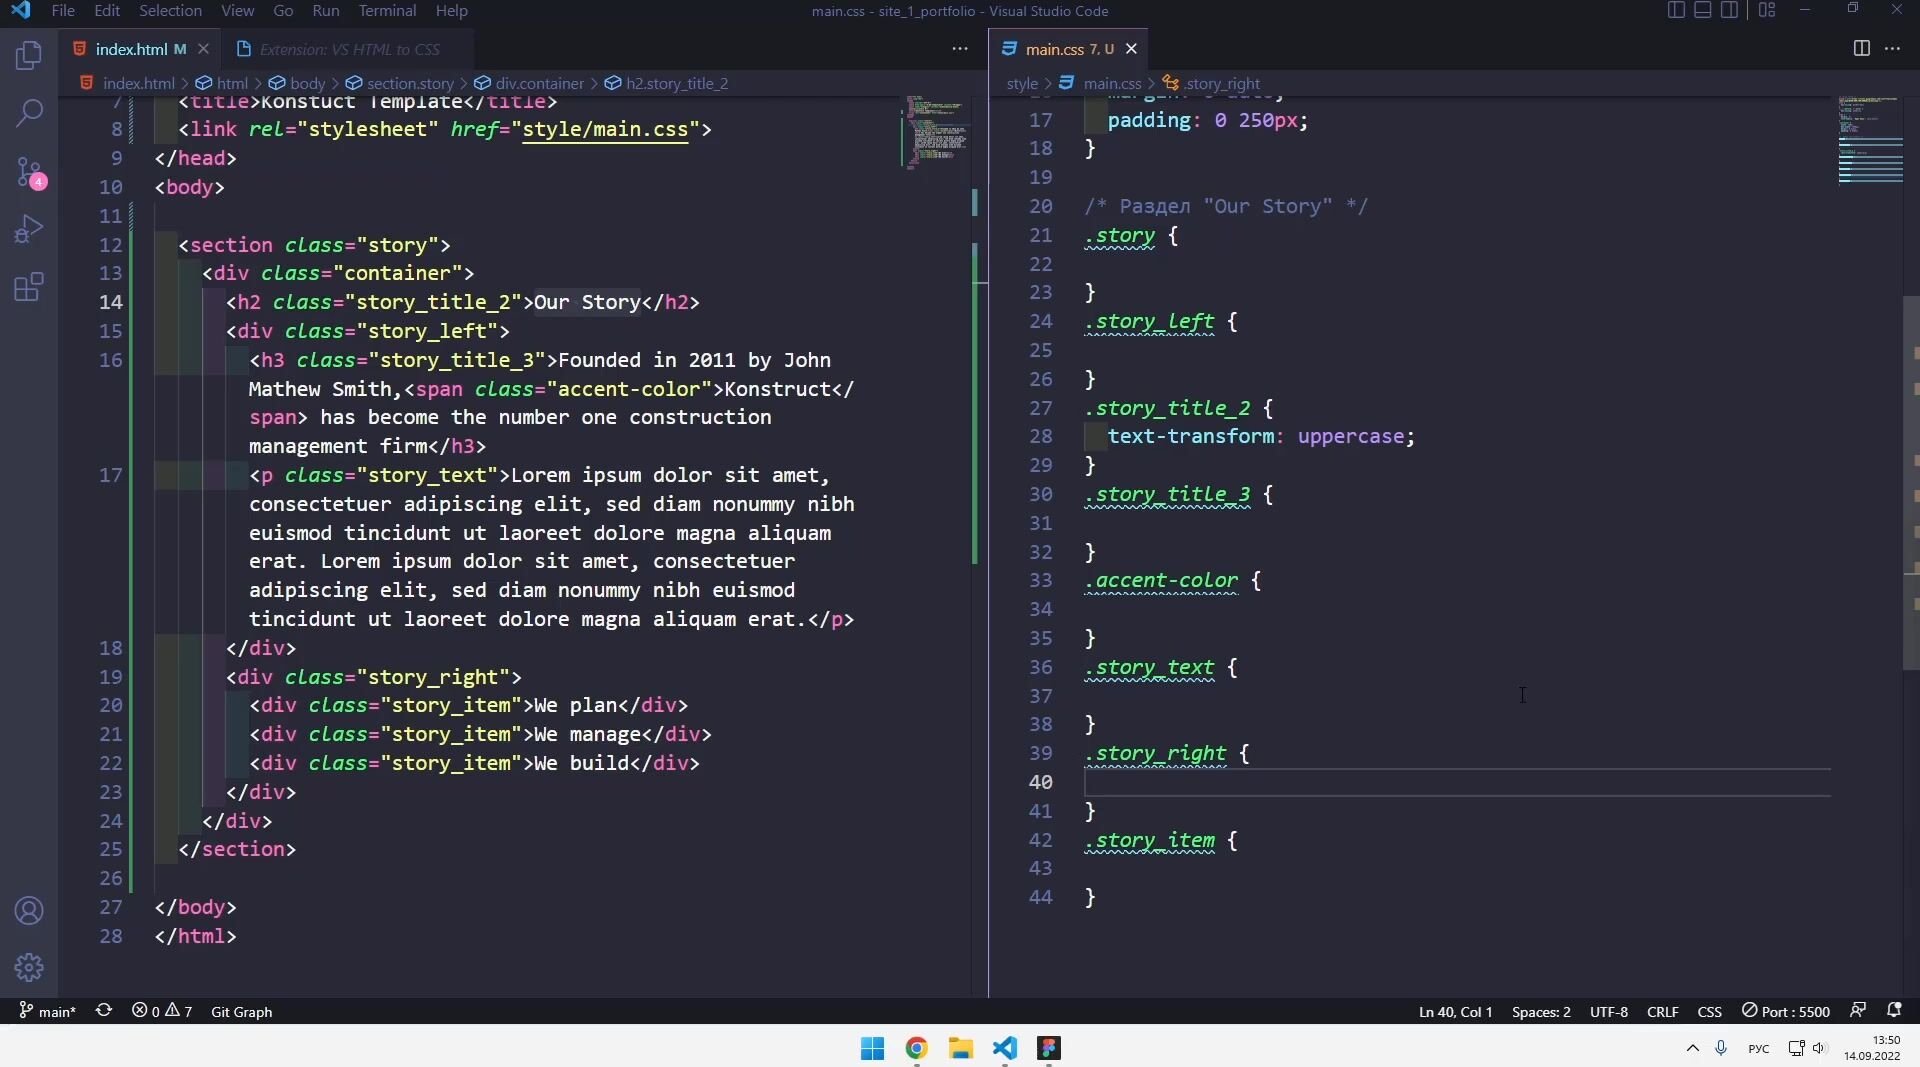This screenshot has width=1920, height=1067.
Task: Click the feedback icon in status bar
Action: coord(1858,1010)
